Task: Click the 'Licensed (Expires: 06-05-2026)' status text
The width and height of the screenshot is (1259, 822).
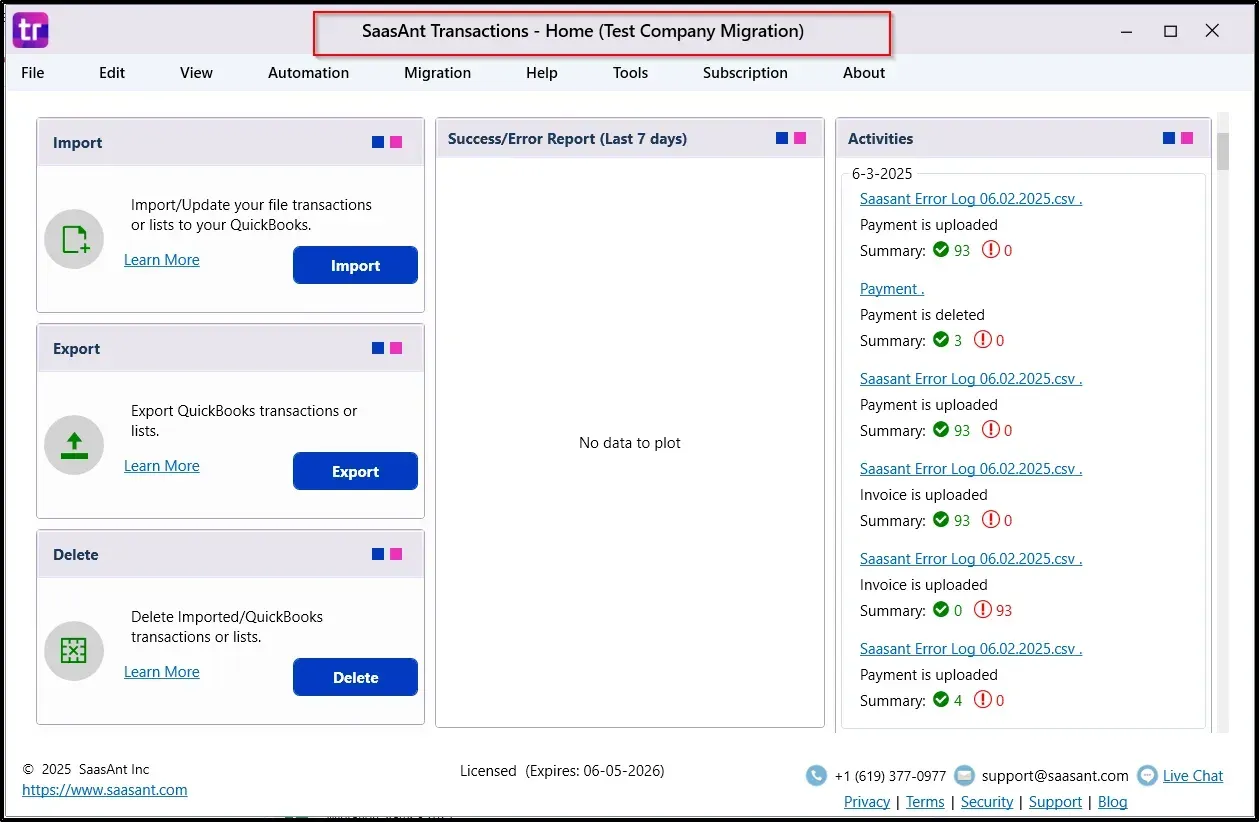Action: tap(562, 771)
